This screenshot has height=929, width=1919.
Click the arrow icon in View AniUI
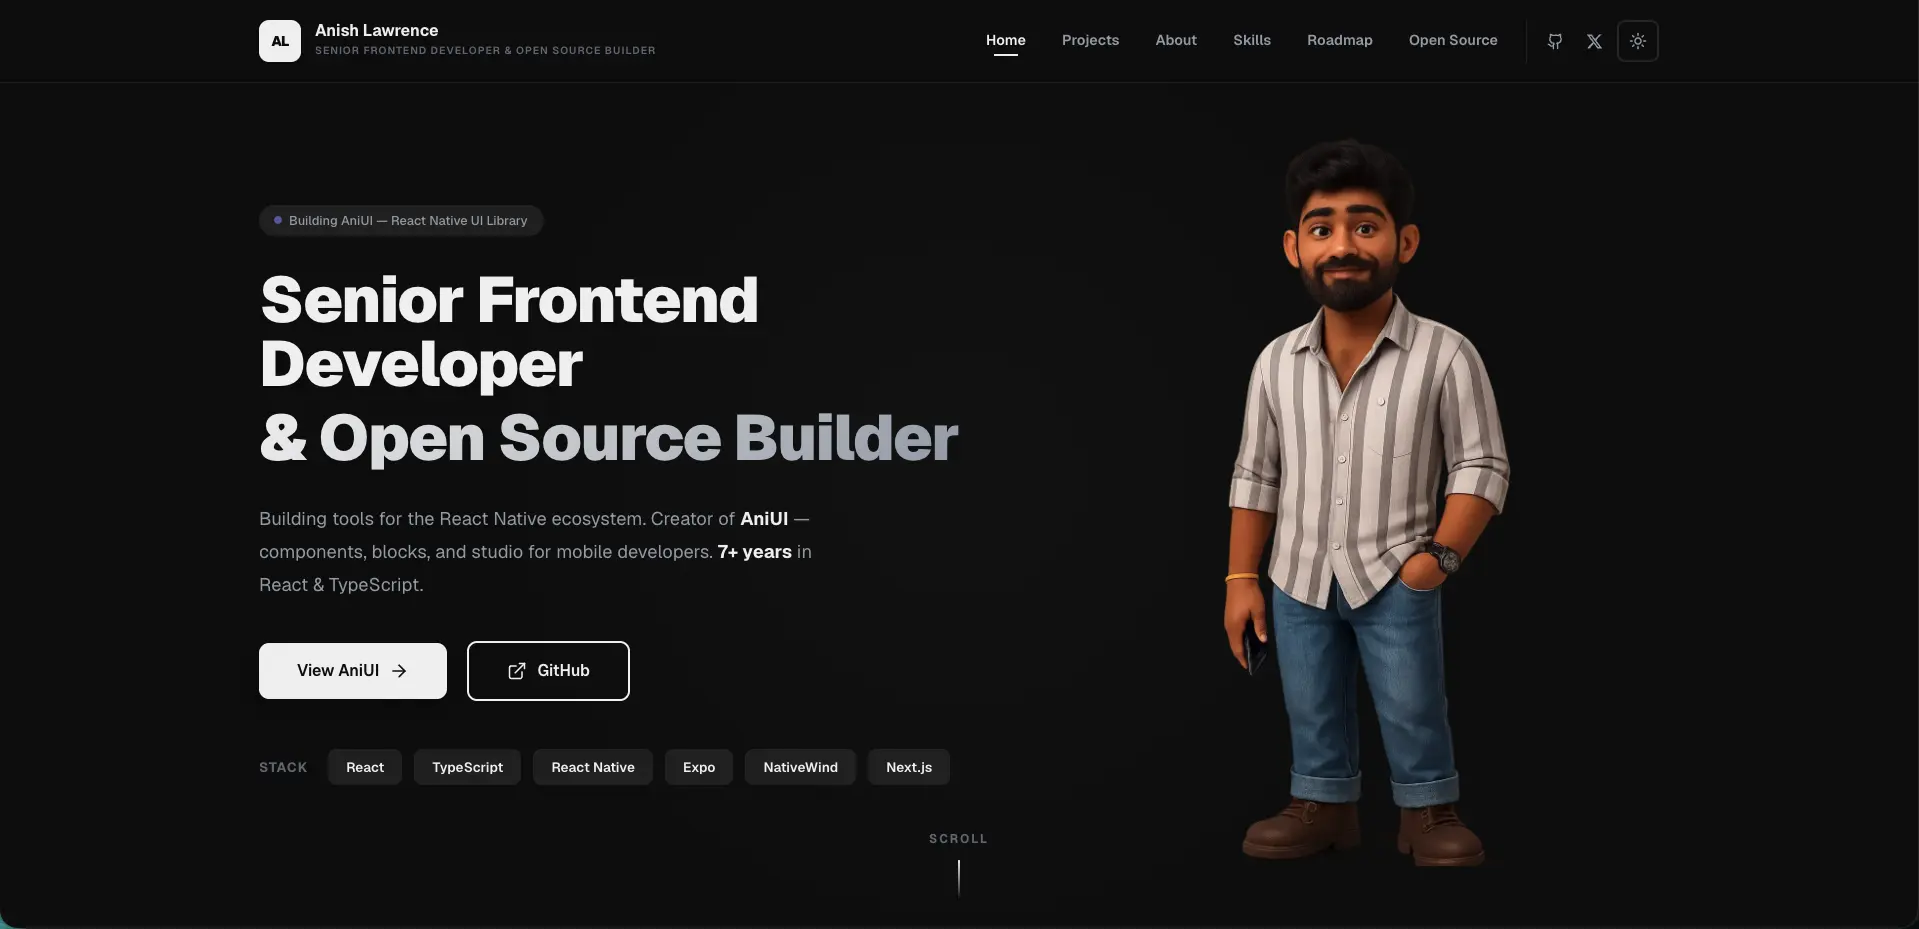(399, 671)
